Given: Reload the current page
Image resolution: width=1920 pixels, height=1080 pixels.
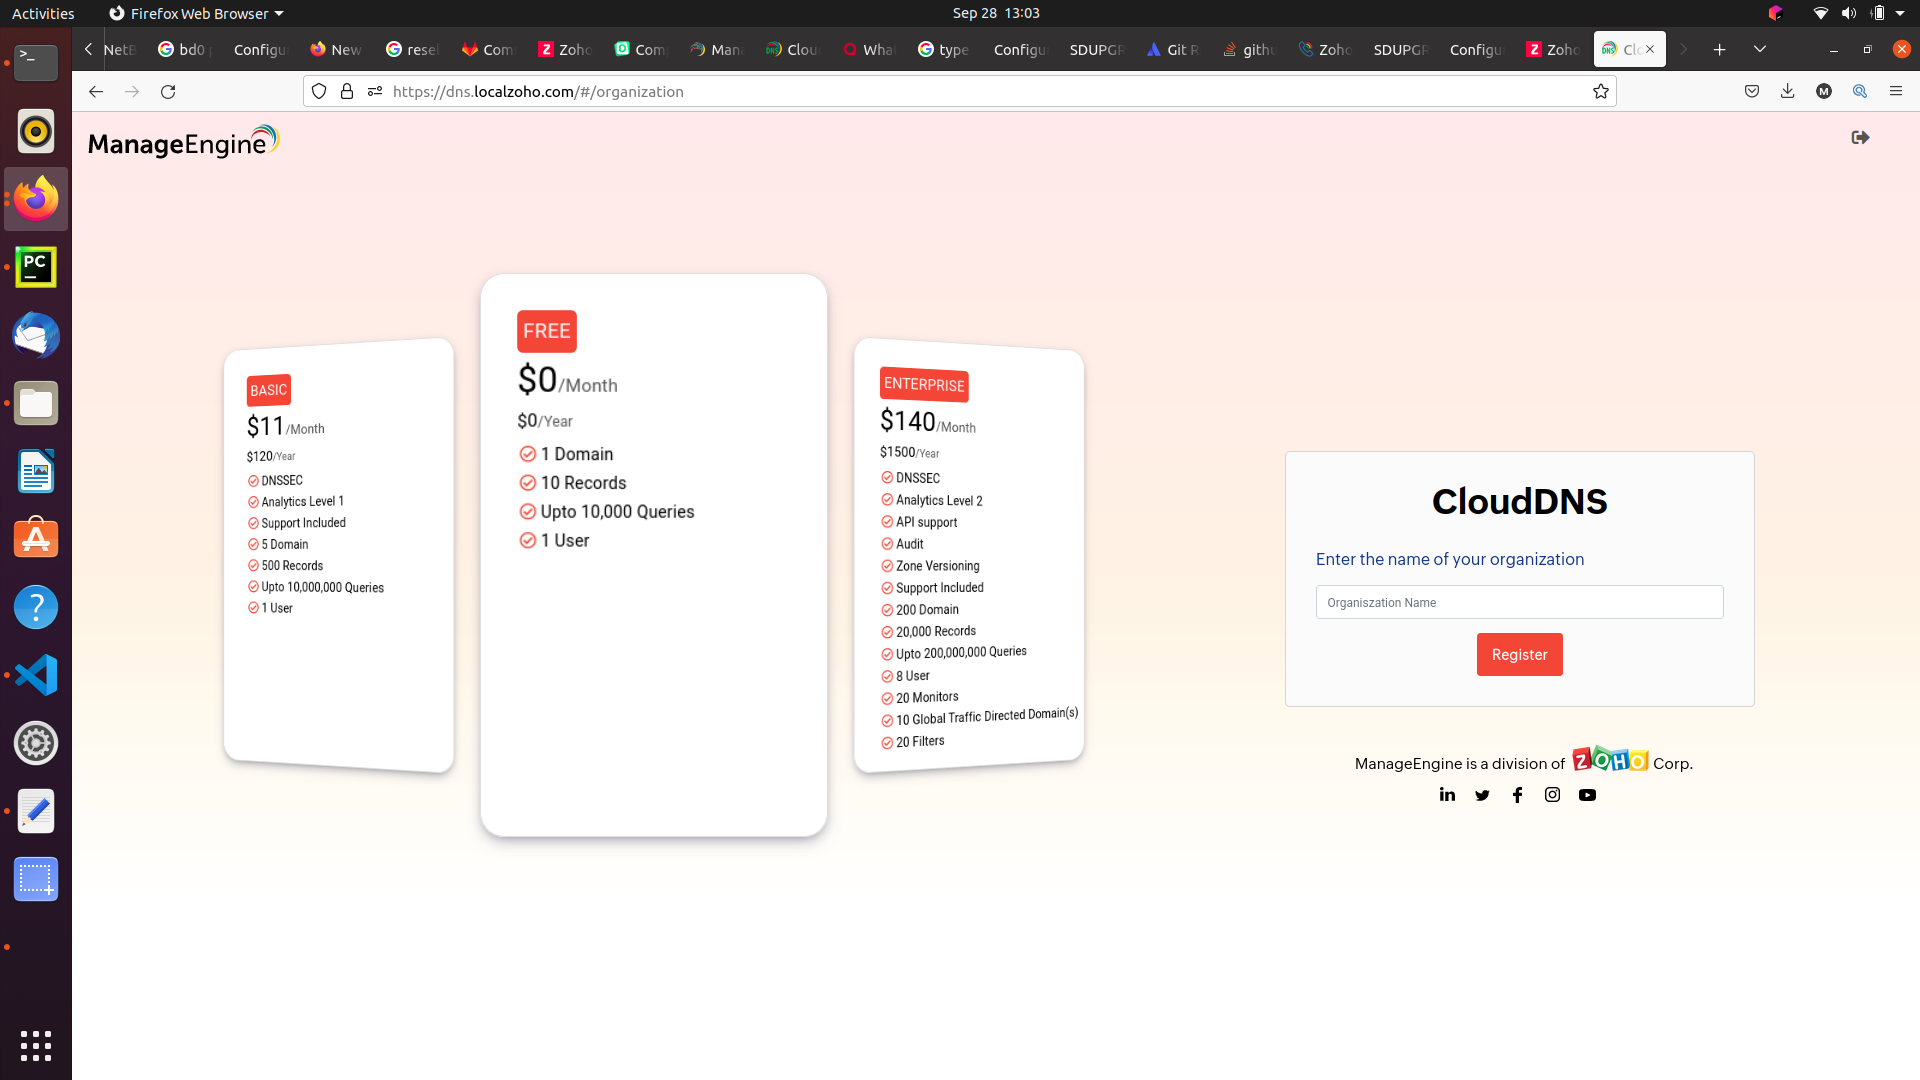Looking at the screenshot, I should [x=168, y=91].
